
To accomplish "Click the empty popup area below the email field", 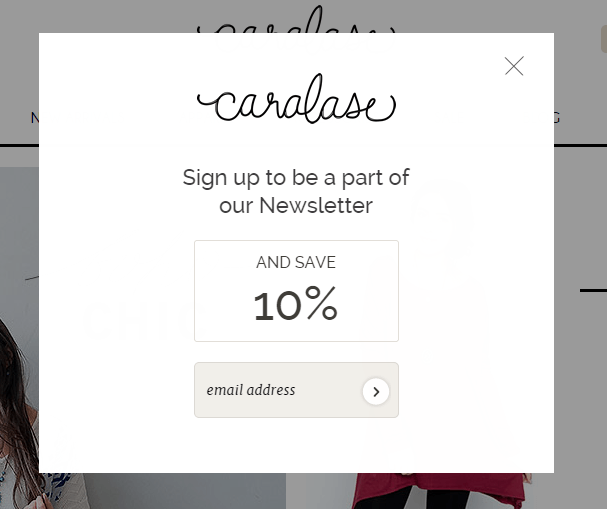I will click(296, 443).
